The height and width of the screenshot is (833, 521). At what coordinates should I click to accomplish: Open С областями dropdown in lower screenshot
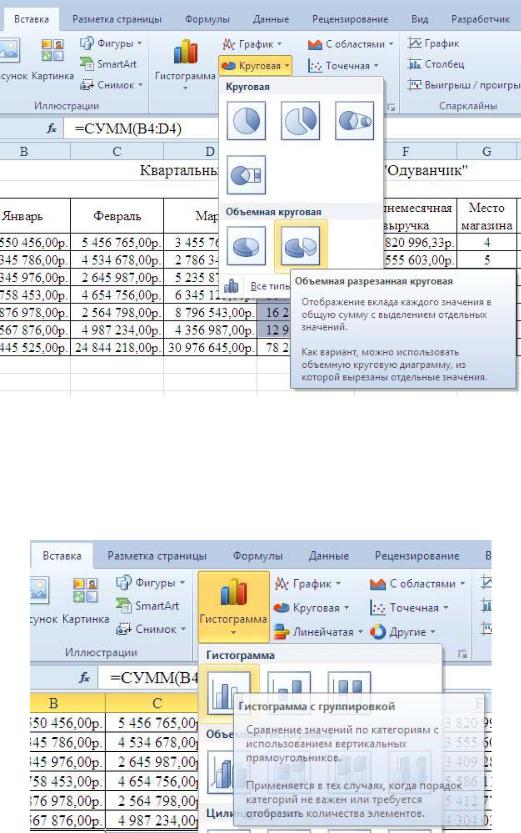pos(417,583)
